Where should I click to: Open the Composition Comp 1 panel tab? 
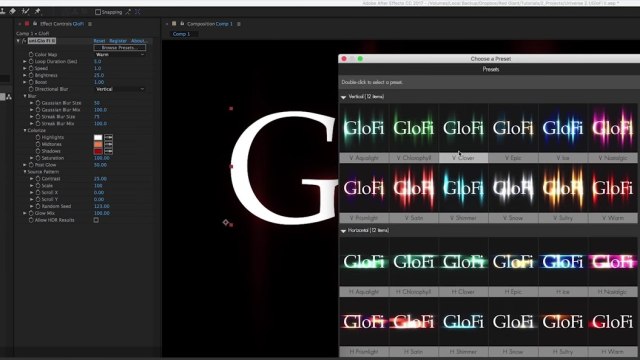[x=209, y=24]
